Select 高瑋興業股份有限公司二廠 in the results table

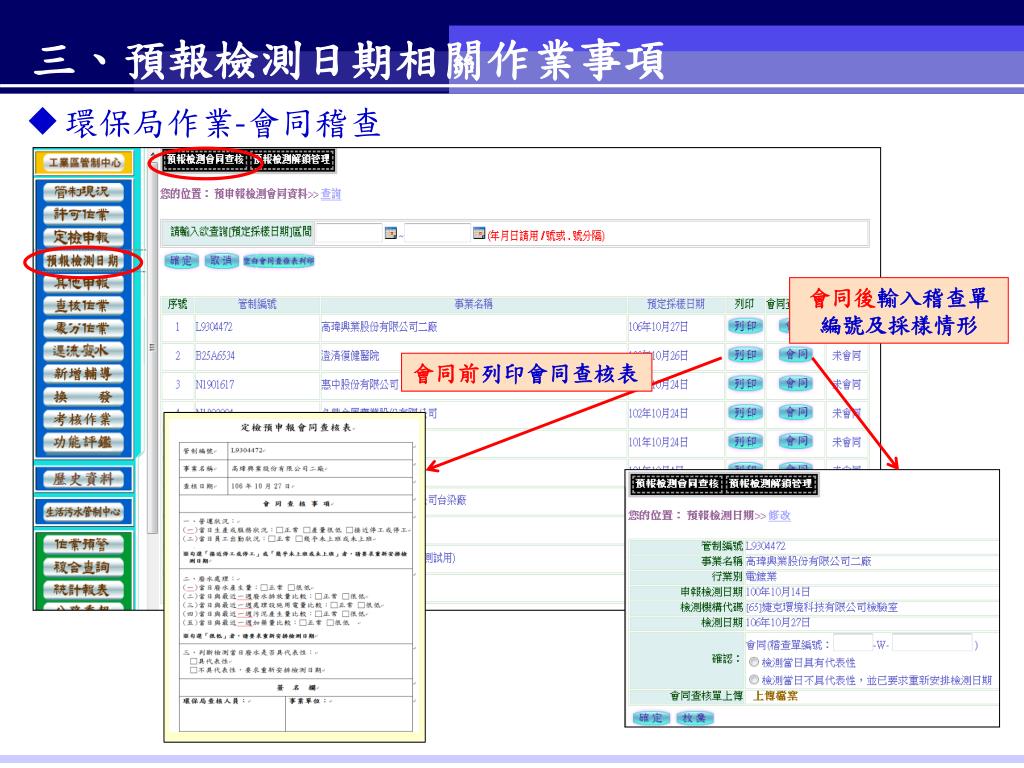tap(379, 327)
